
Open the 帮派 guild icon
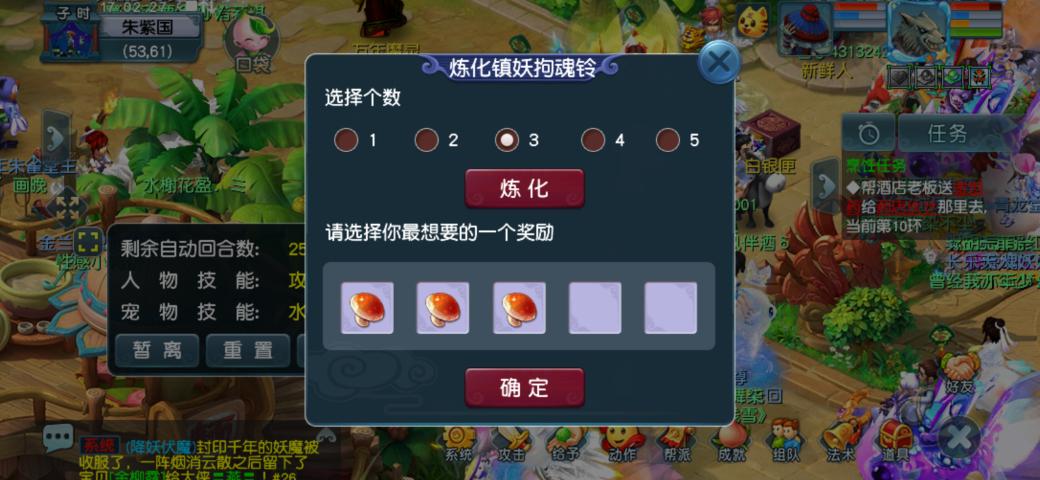pos(675,444)
